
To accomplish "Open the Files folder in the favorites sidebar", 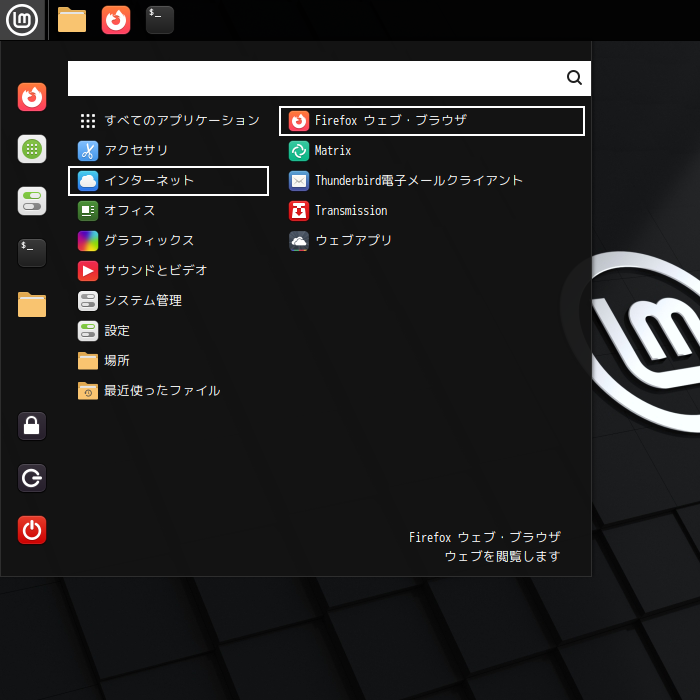I will (32, 305).
